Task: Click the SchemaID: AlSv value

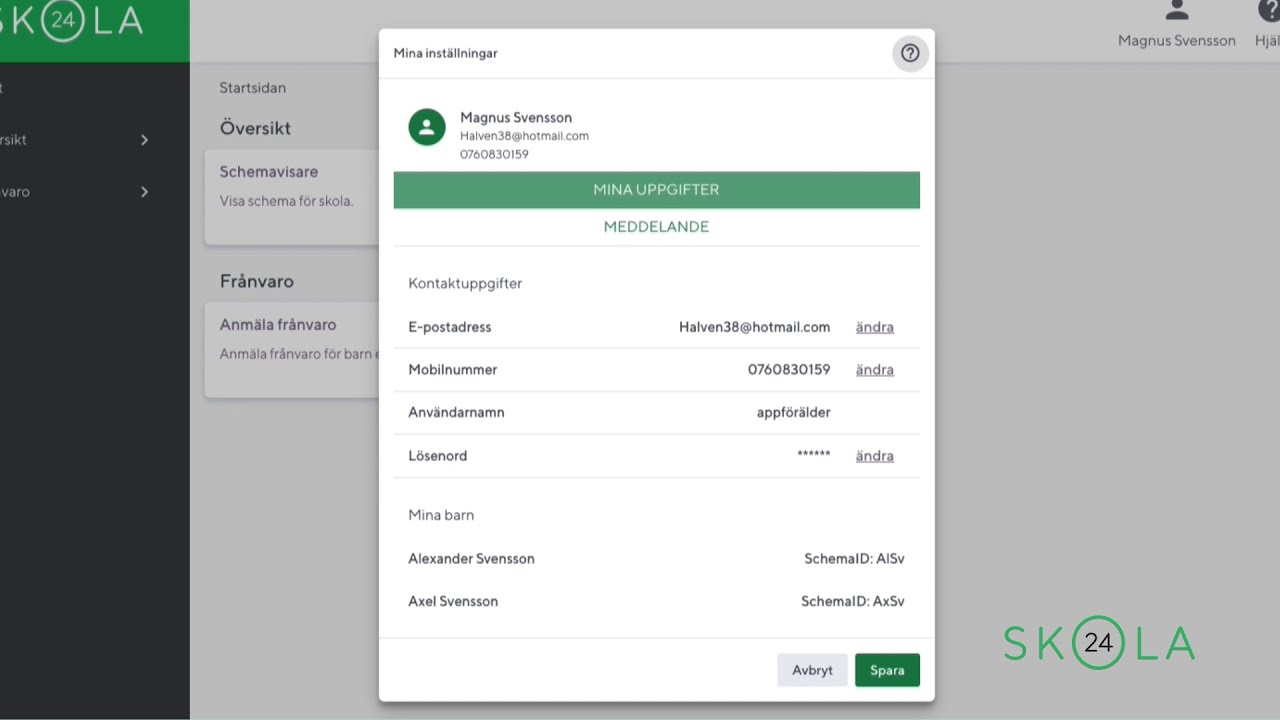Action: coord(854,559)
